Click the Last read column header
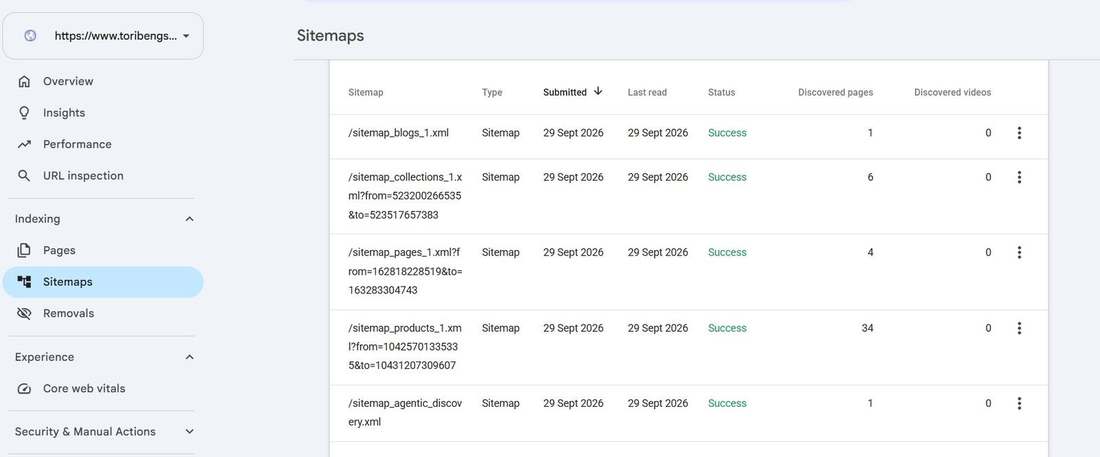Viewport: 1100px width, 457px height. (647, 92)
